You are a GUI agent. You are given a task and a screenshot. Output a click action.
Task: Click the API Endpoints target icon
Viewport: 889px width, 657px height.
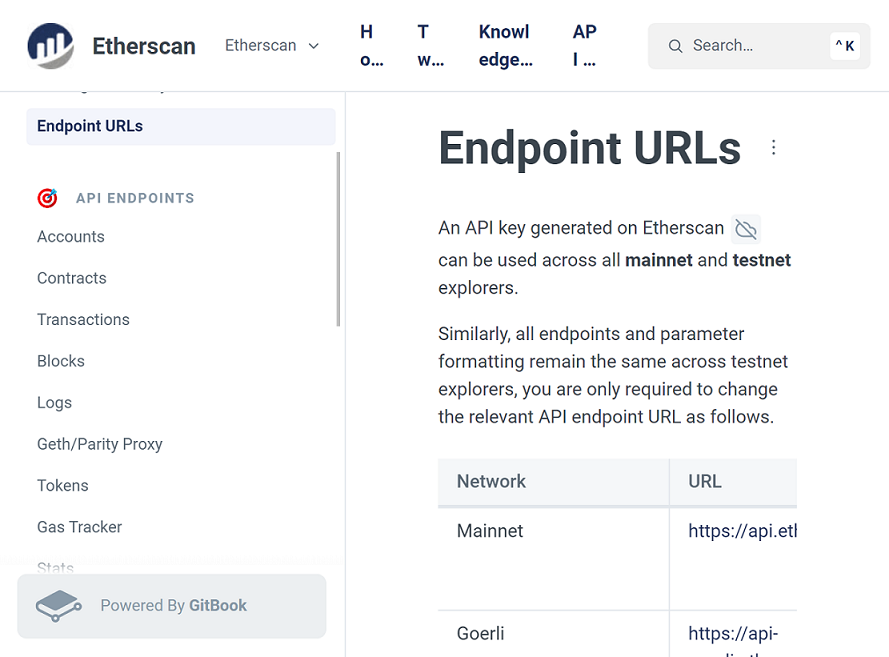pyautogui.click(x=47, y=198)
